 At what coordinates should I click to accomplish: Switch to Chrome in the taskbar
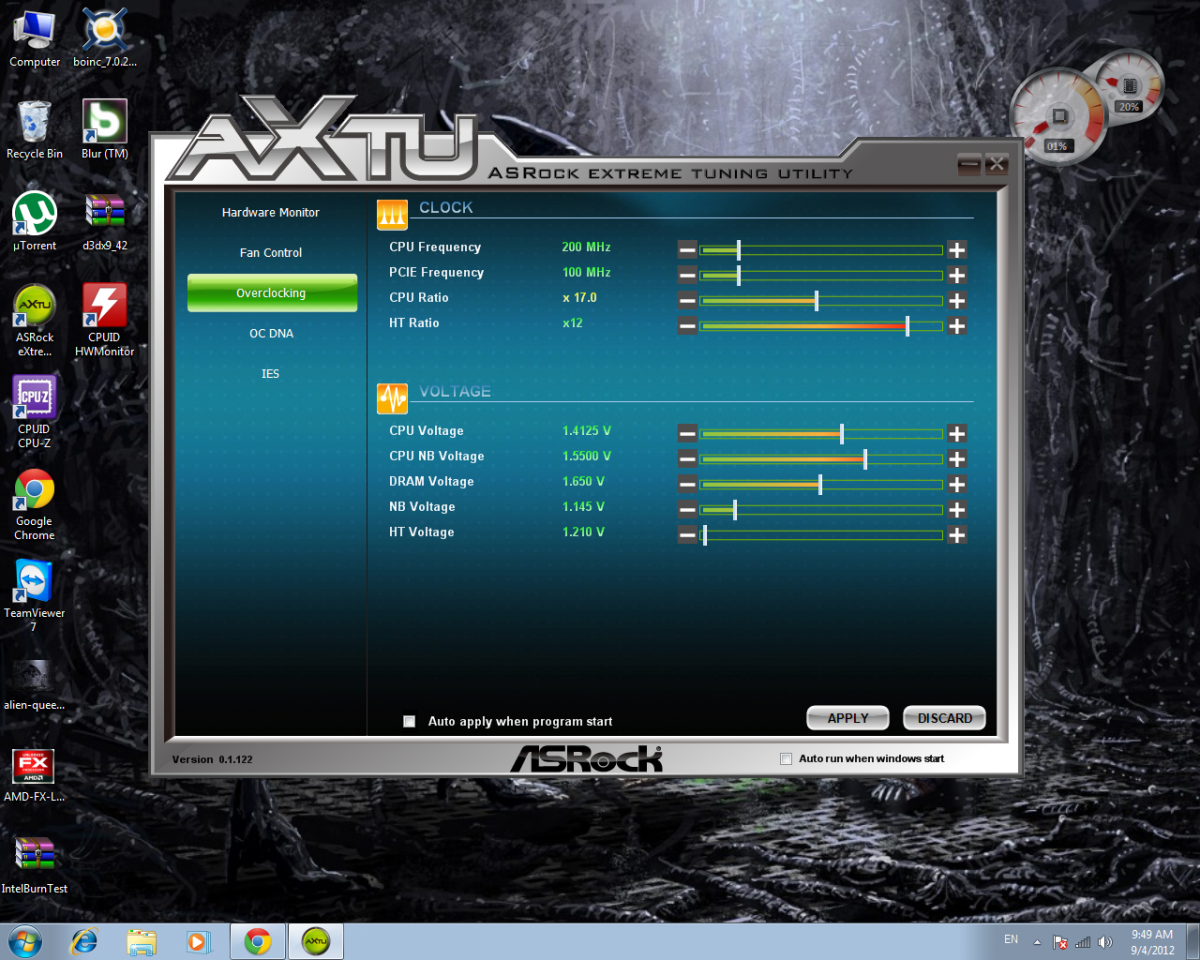pos(258,941)
